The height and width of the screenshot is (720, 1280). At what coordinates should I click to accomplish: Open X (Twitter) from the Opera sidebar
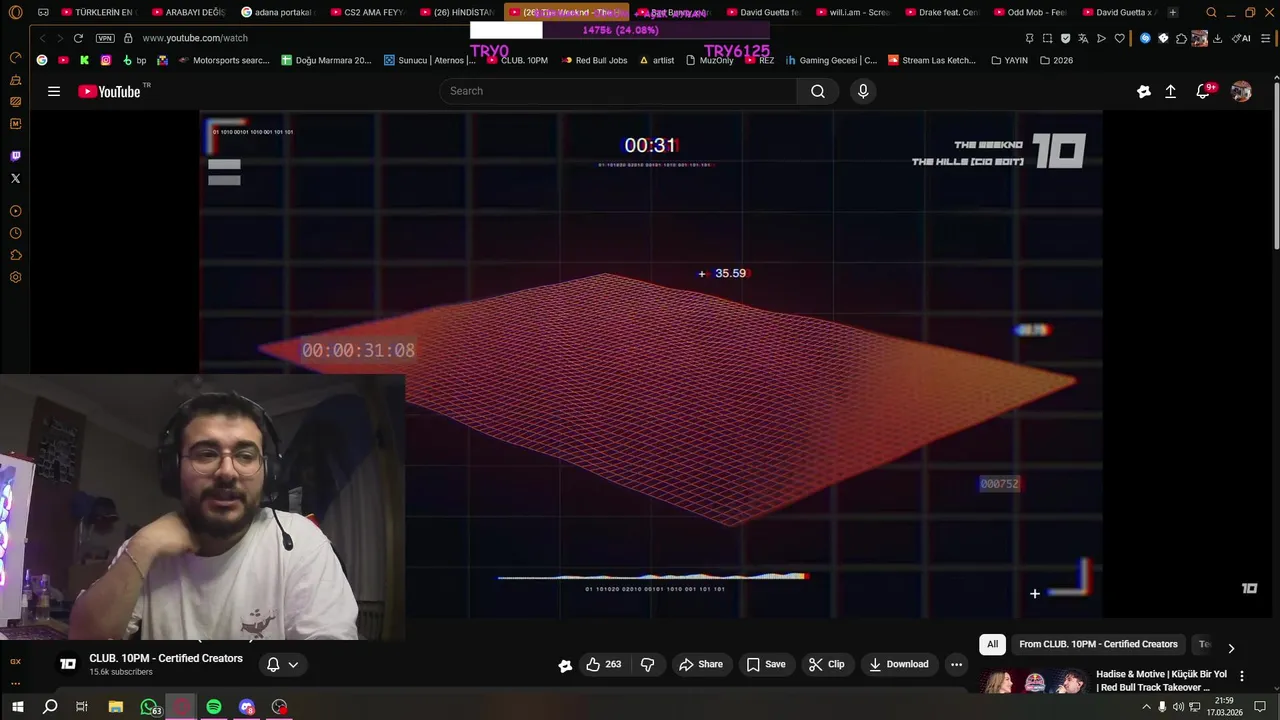coord(15,178)
